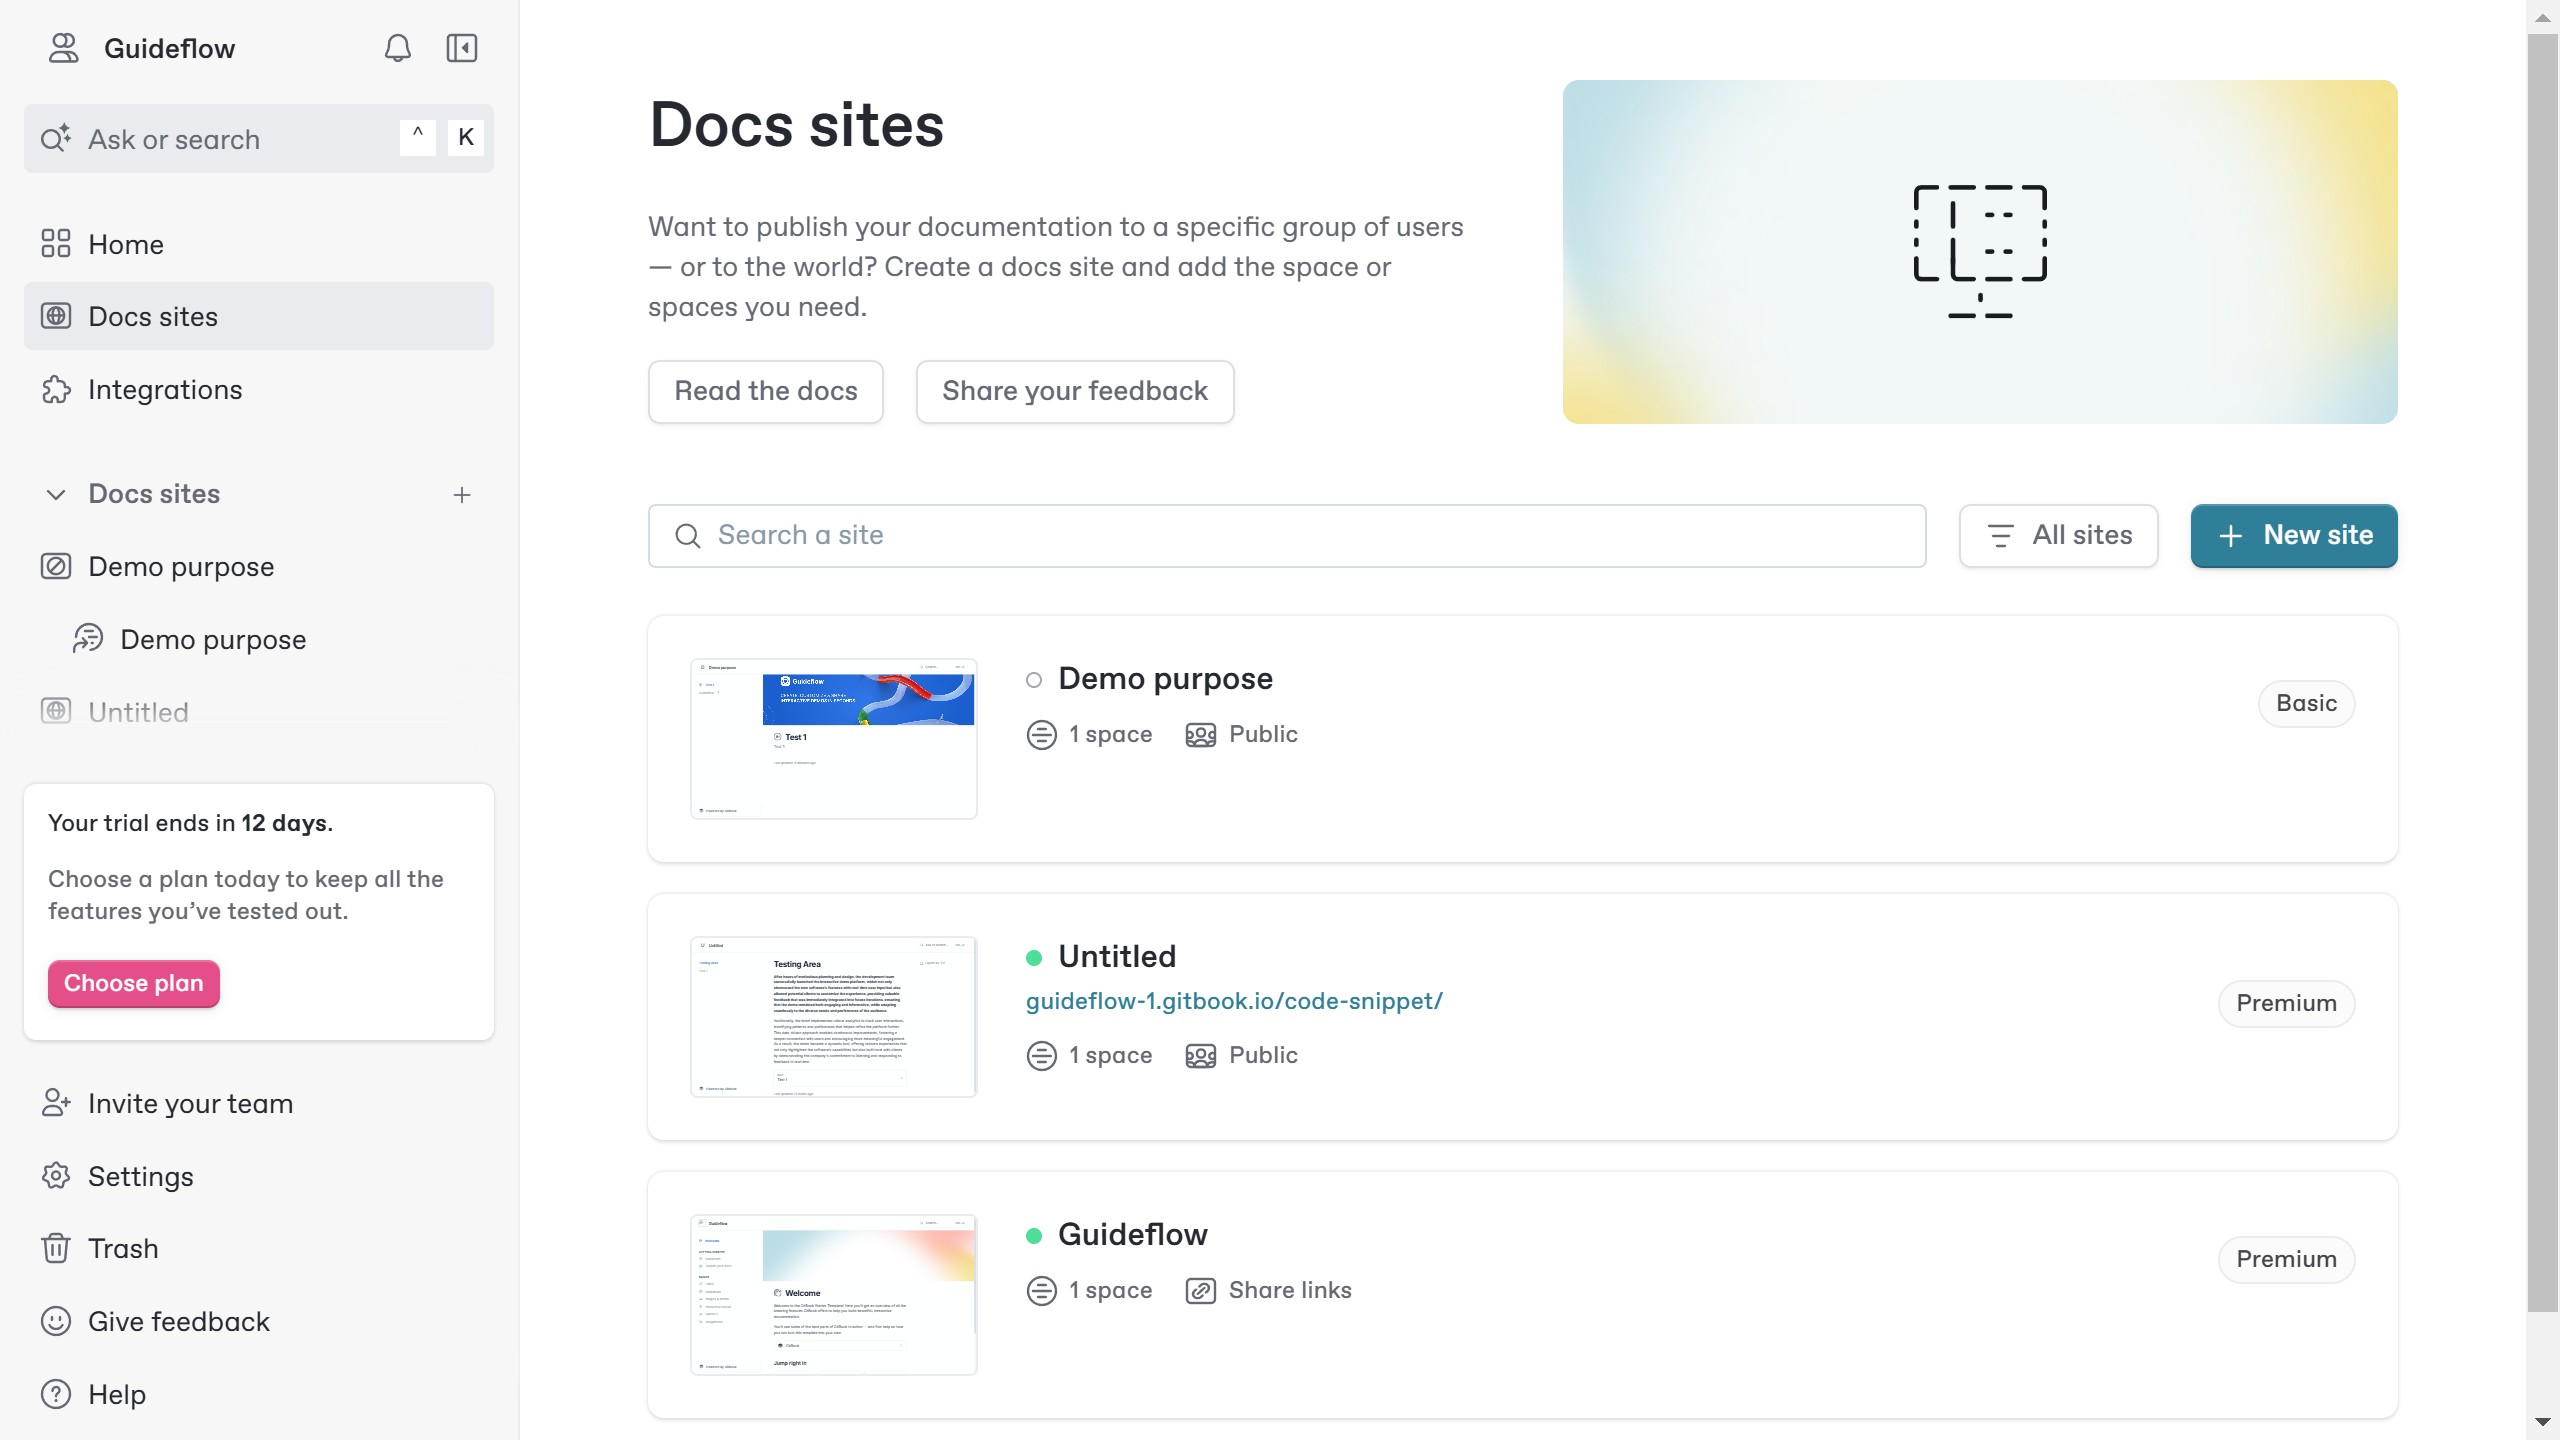Open Integrations page
The height and width of the screenshot is (1440, 2560).
[x=258, y=389]
